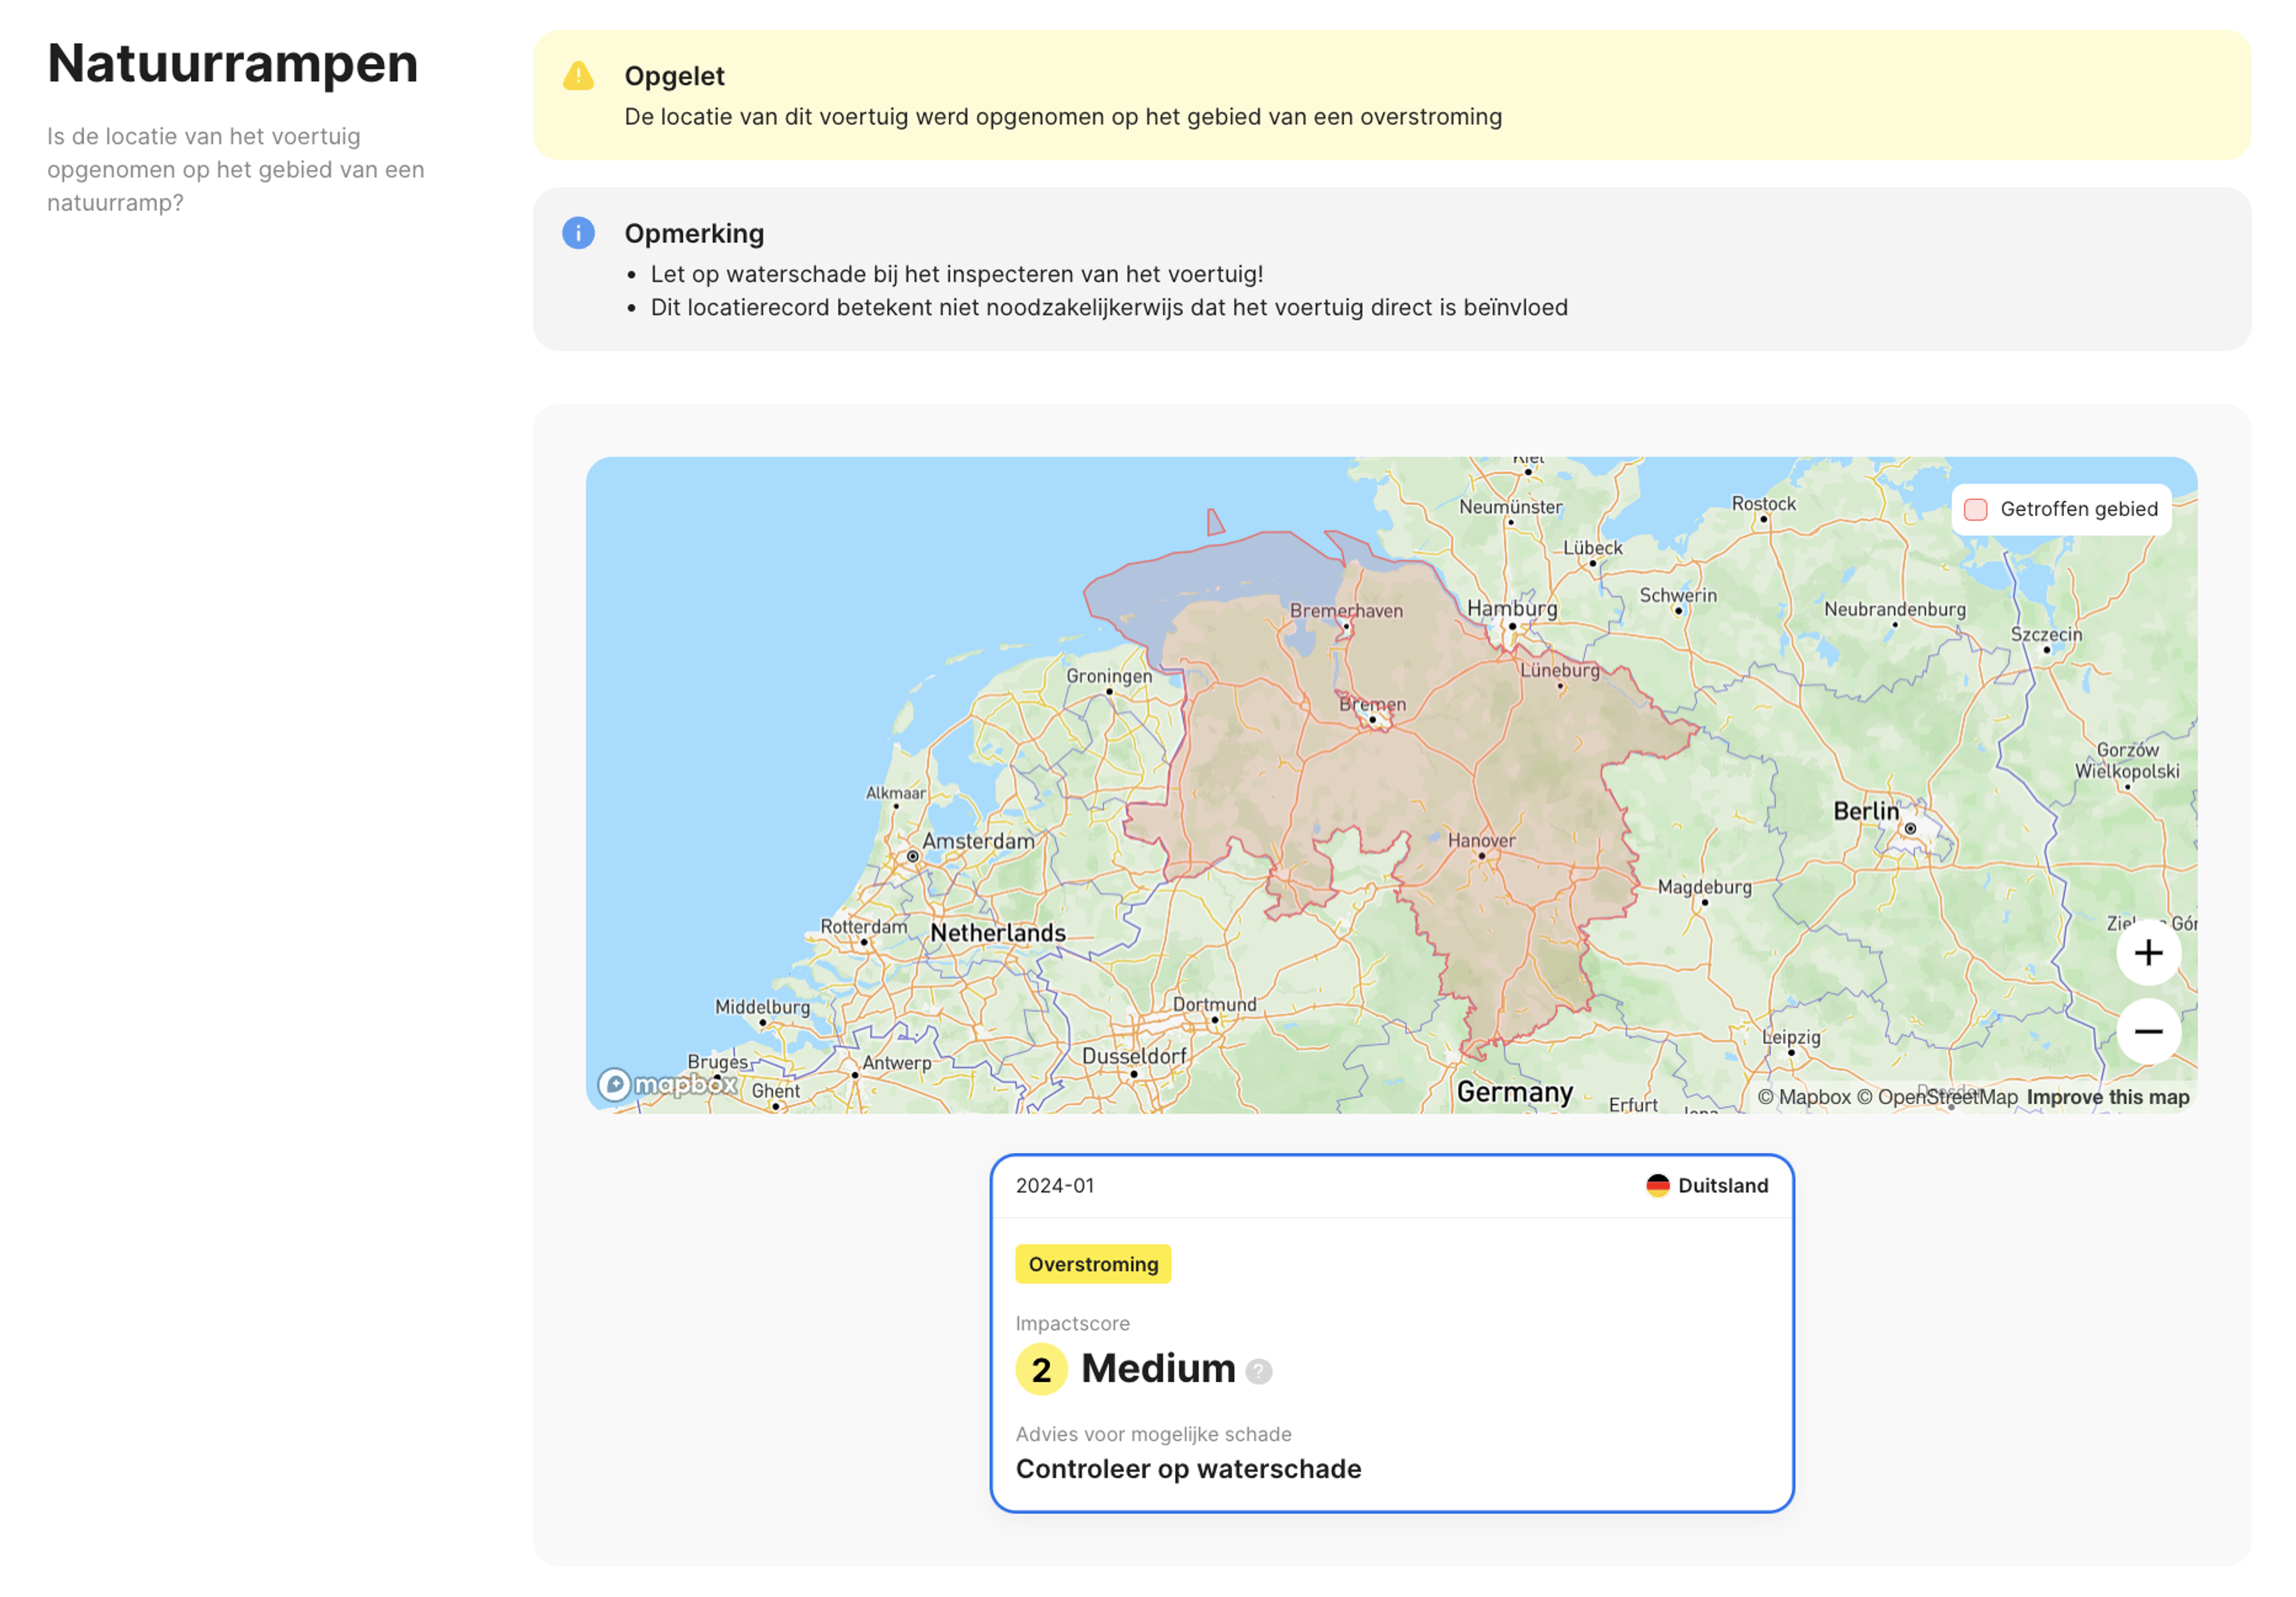Click Alkmaar on the map

[x=895, y=793]
